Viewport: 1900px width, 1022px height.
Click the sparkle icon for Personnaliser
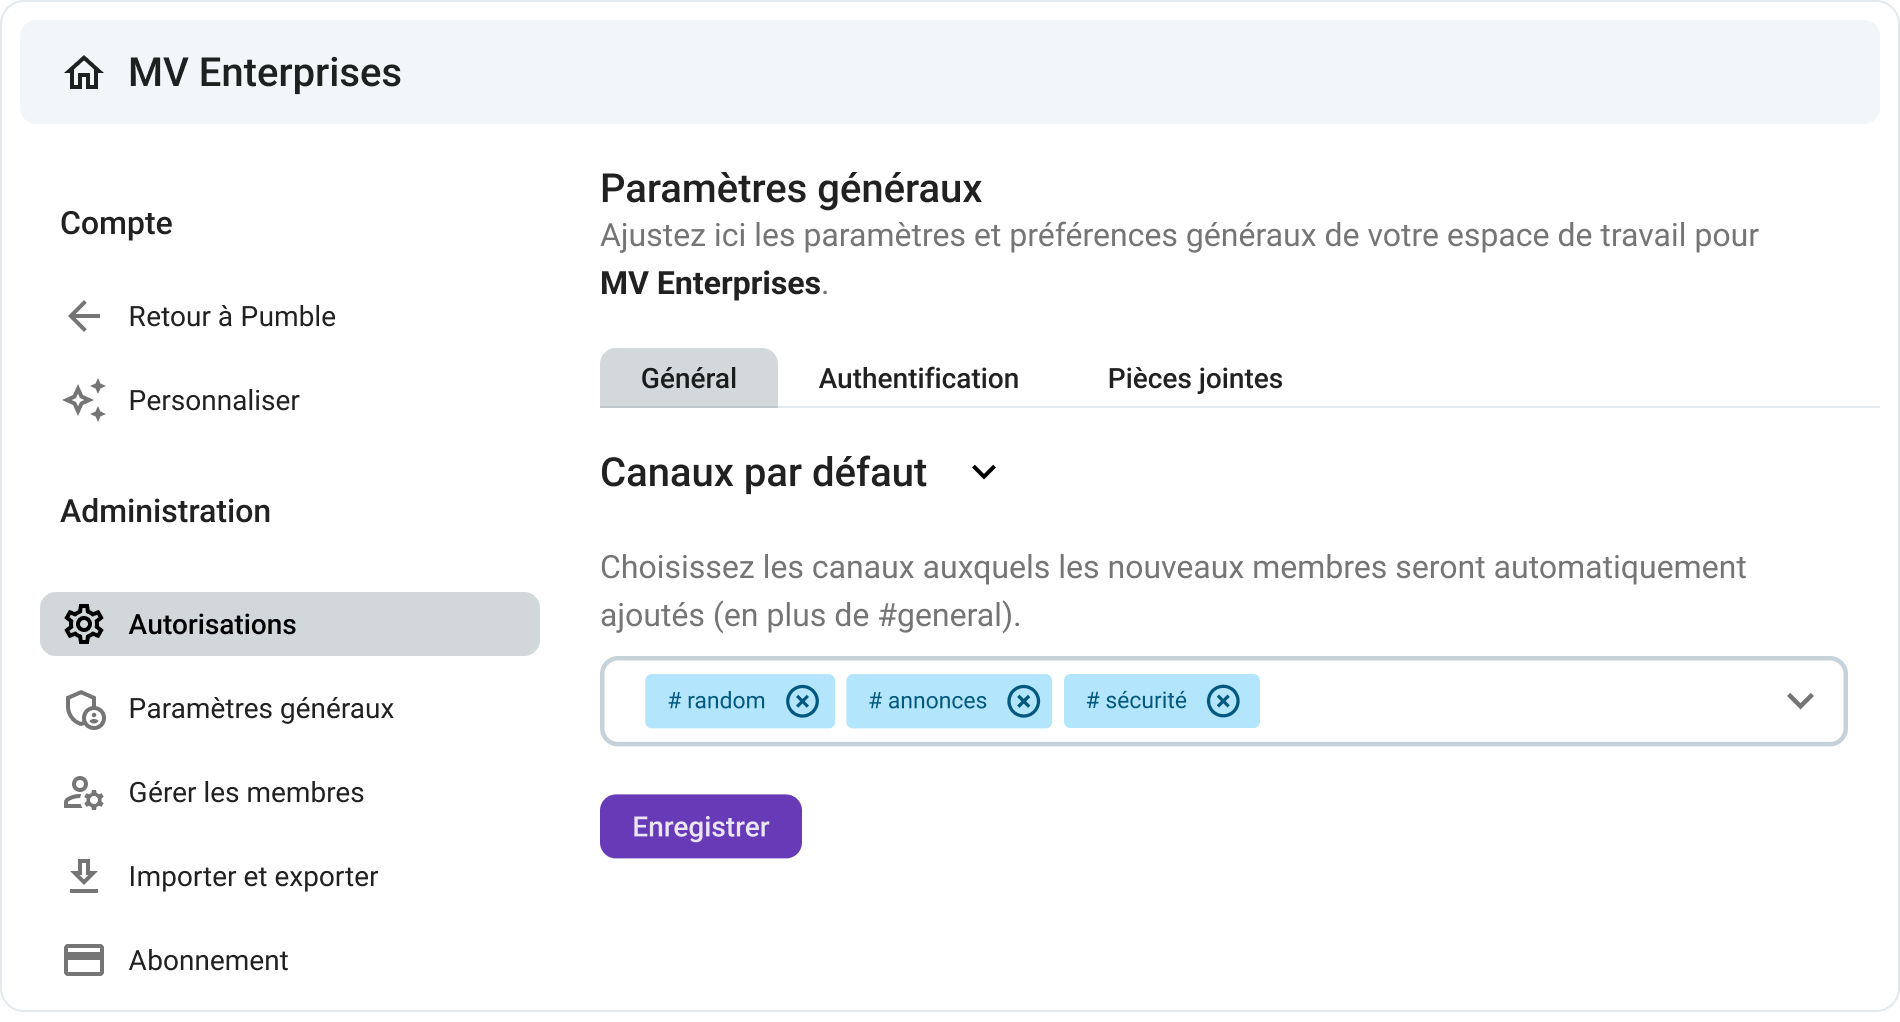84,400
